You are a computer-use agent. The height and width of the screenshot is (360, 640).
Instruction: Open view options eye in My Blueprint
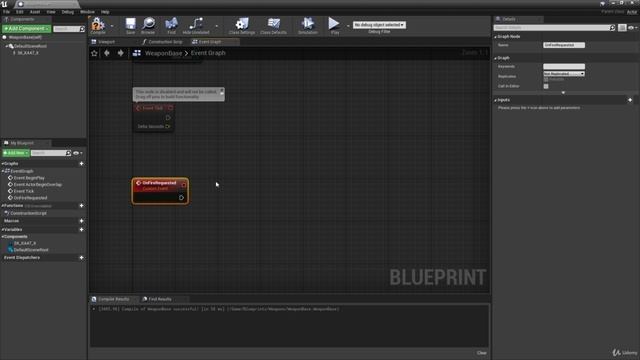click(x=77, y=153)
